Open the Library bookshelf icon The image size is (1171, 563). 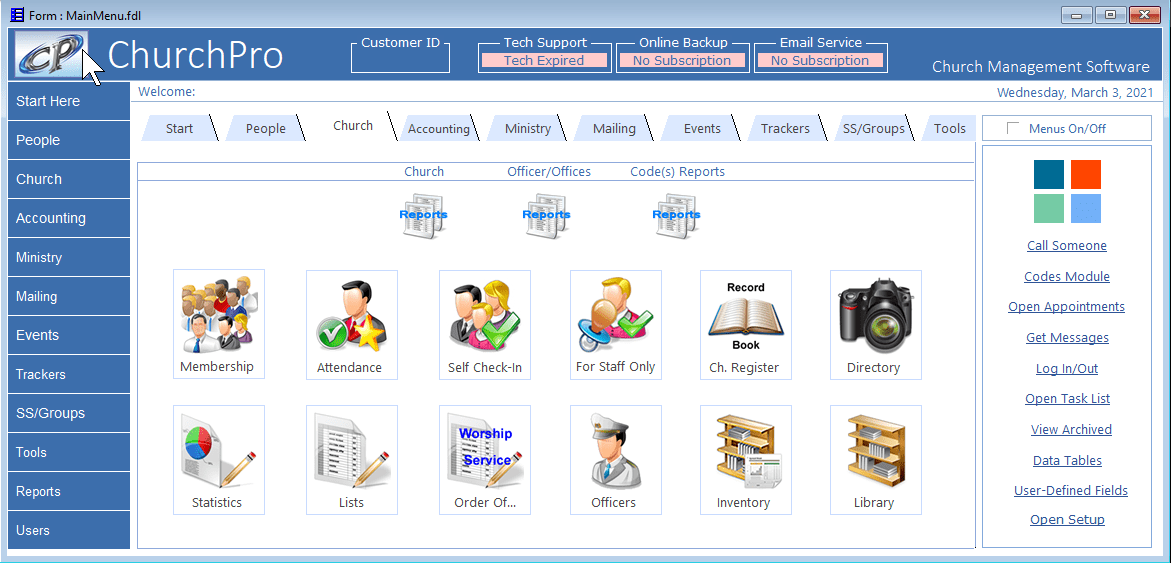pyautogui.click(x=876, y=460)
